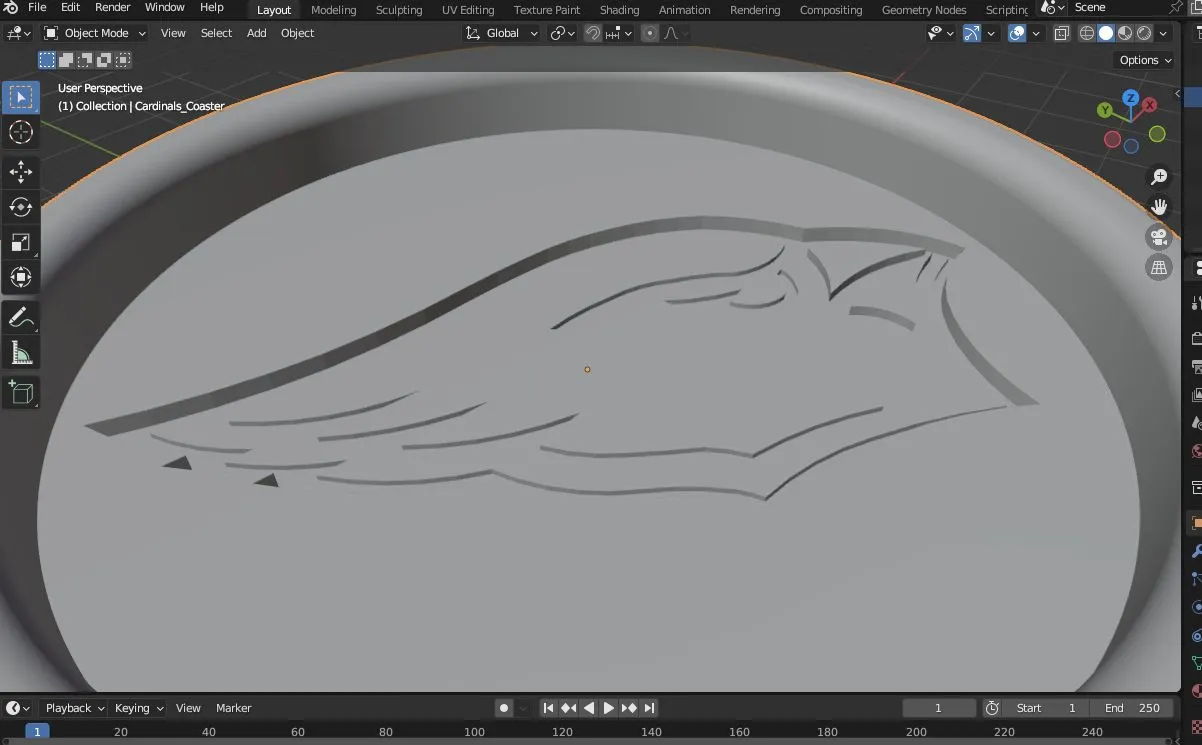Open the Sculpting workspace tab
Screen dimensions: 1202x745
click(399, 10)
